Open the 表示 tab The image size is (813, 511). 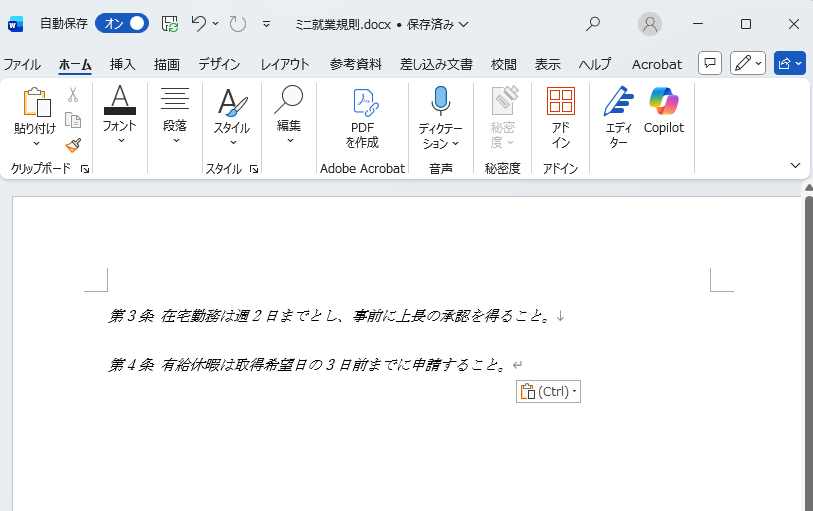pos(548,64)
